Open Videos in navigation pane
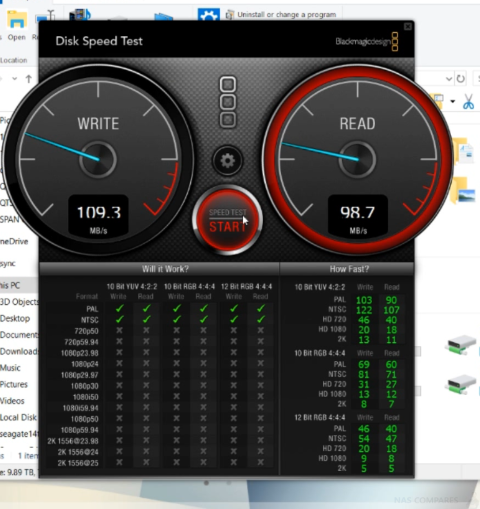This screenshot has width=480, height=509. click(12, 401)
